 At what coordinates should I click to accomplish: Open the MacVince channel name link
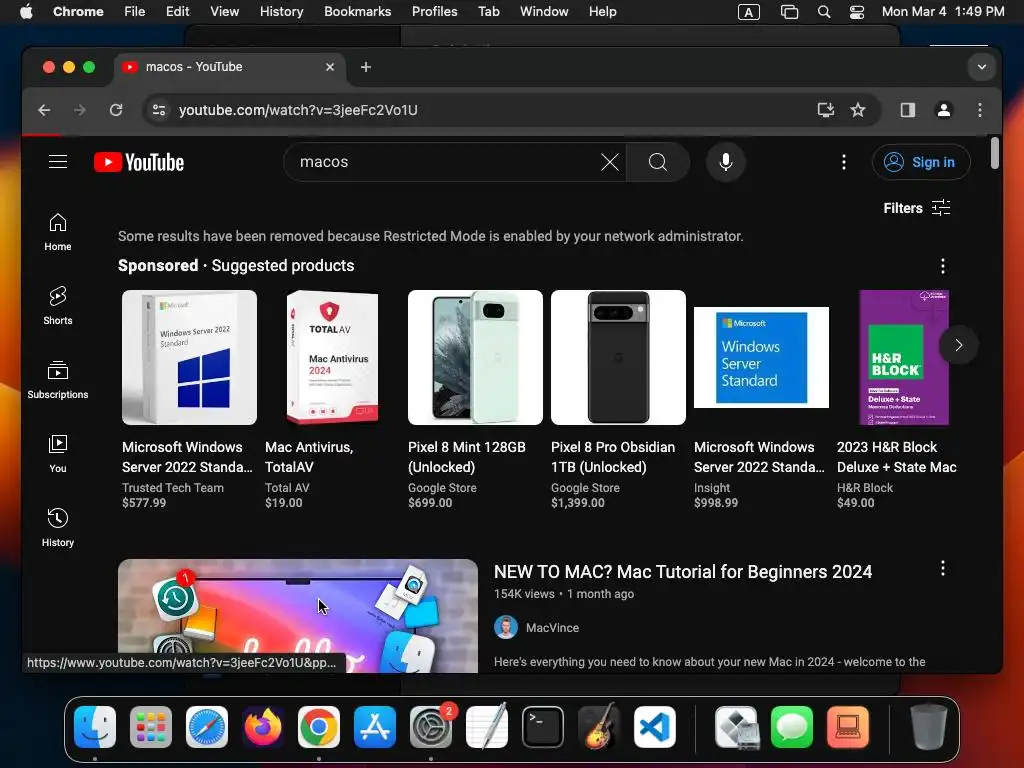pos(552,628)
